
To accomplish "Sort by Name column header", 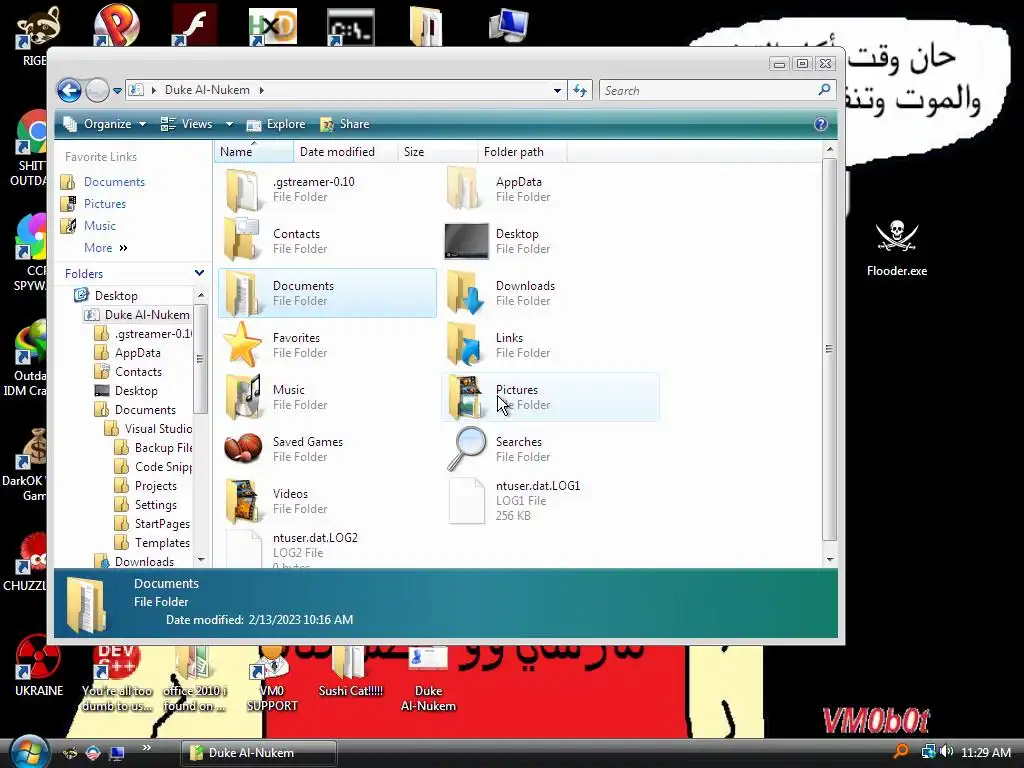I will (x=254, y=152).
